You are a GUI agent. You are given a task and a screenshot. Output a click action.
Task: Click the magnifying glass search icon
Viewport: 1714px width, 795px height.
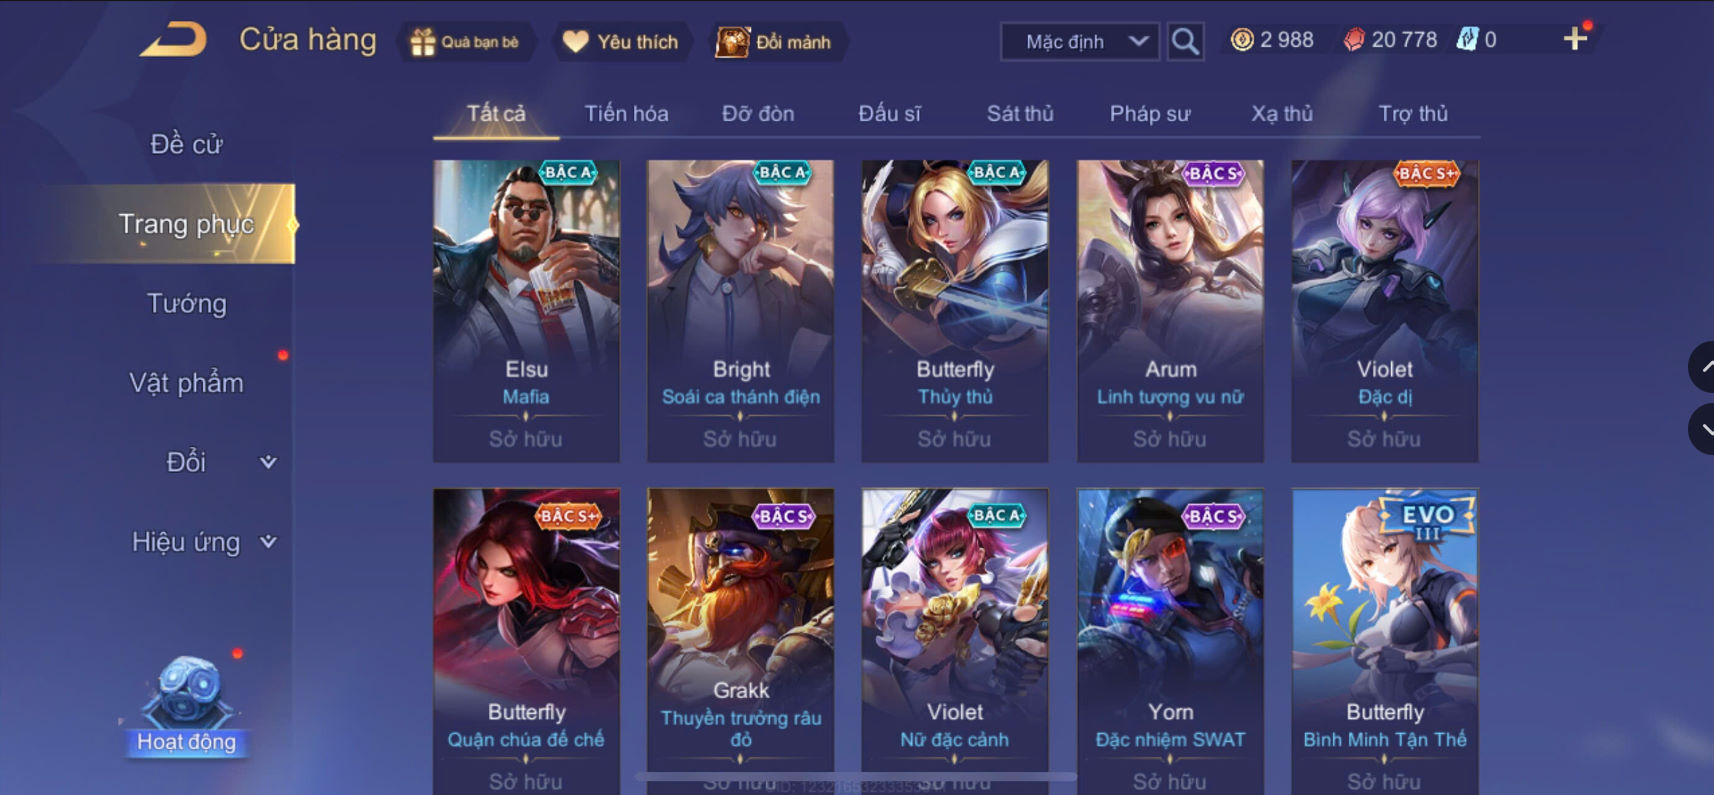[1185, 41]
